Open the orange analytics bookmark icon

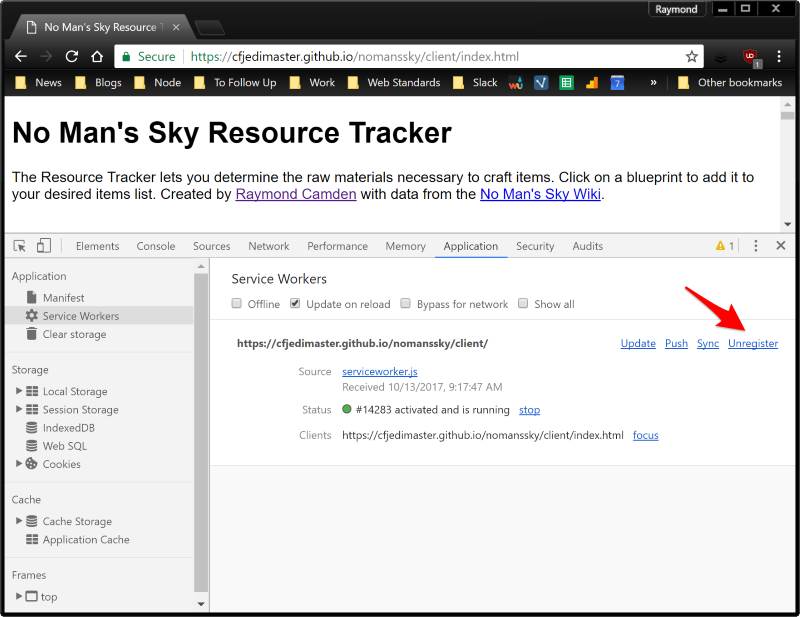tap(592, 83)
